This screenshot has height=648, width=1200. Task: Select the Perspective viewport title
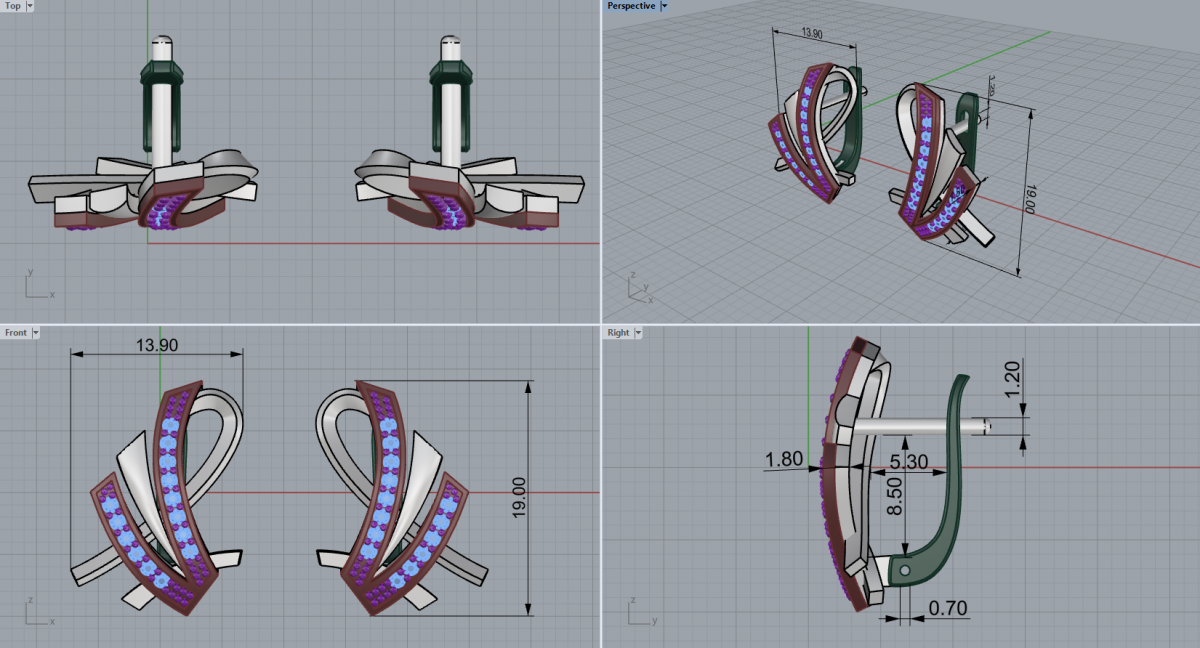click(631, 6)
